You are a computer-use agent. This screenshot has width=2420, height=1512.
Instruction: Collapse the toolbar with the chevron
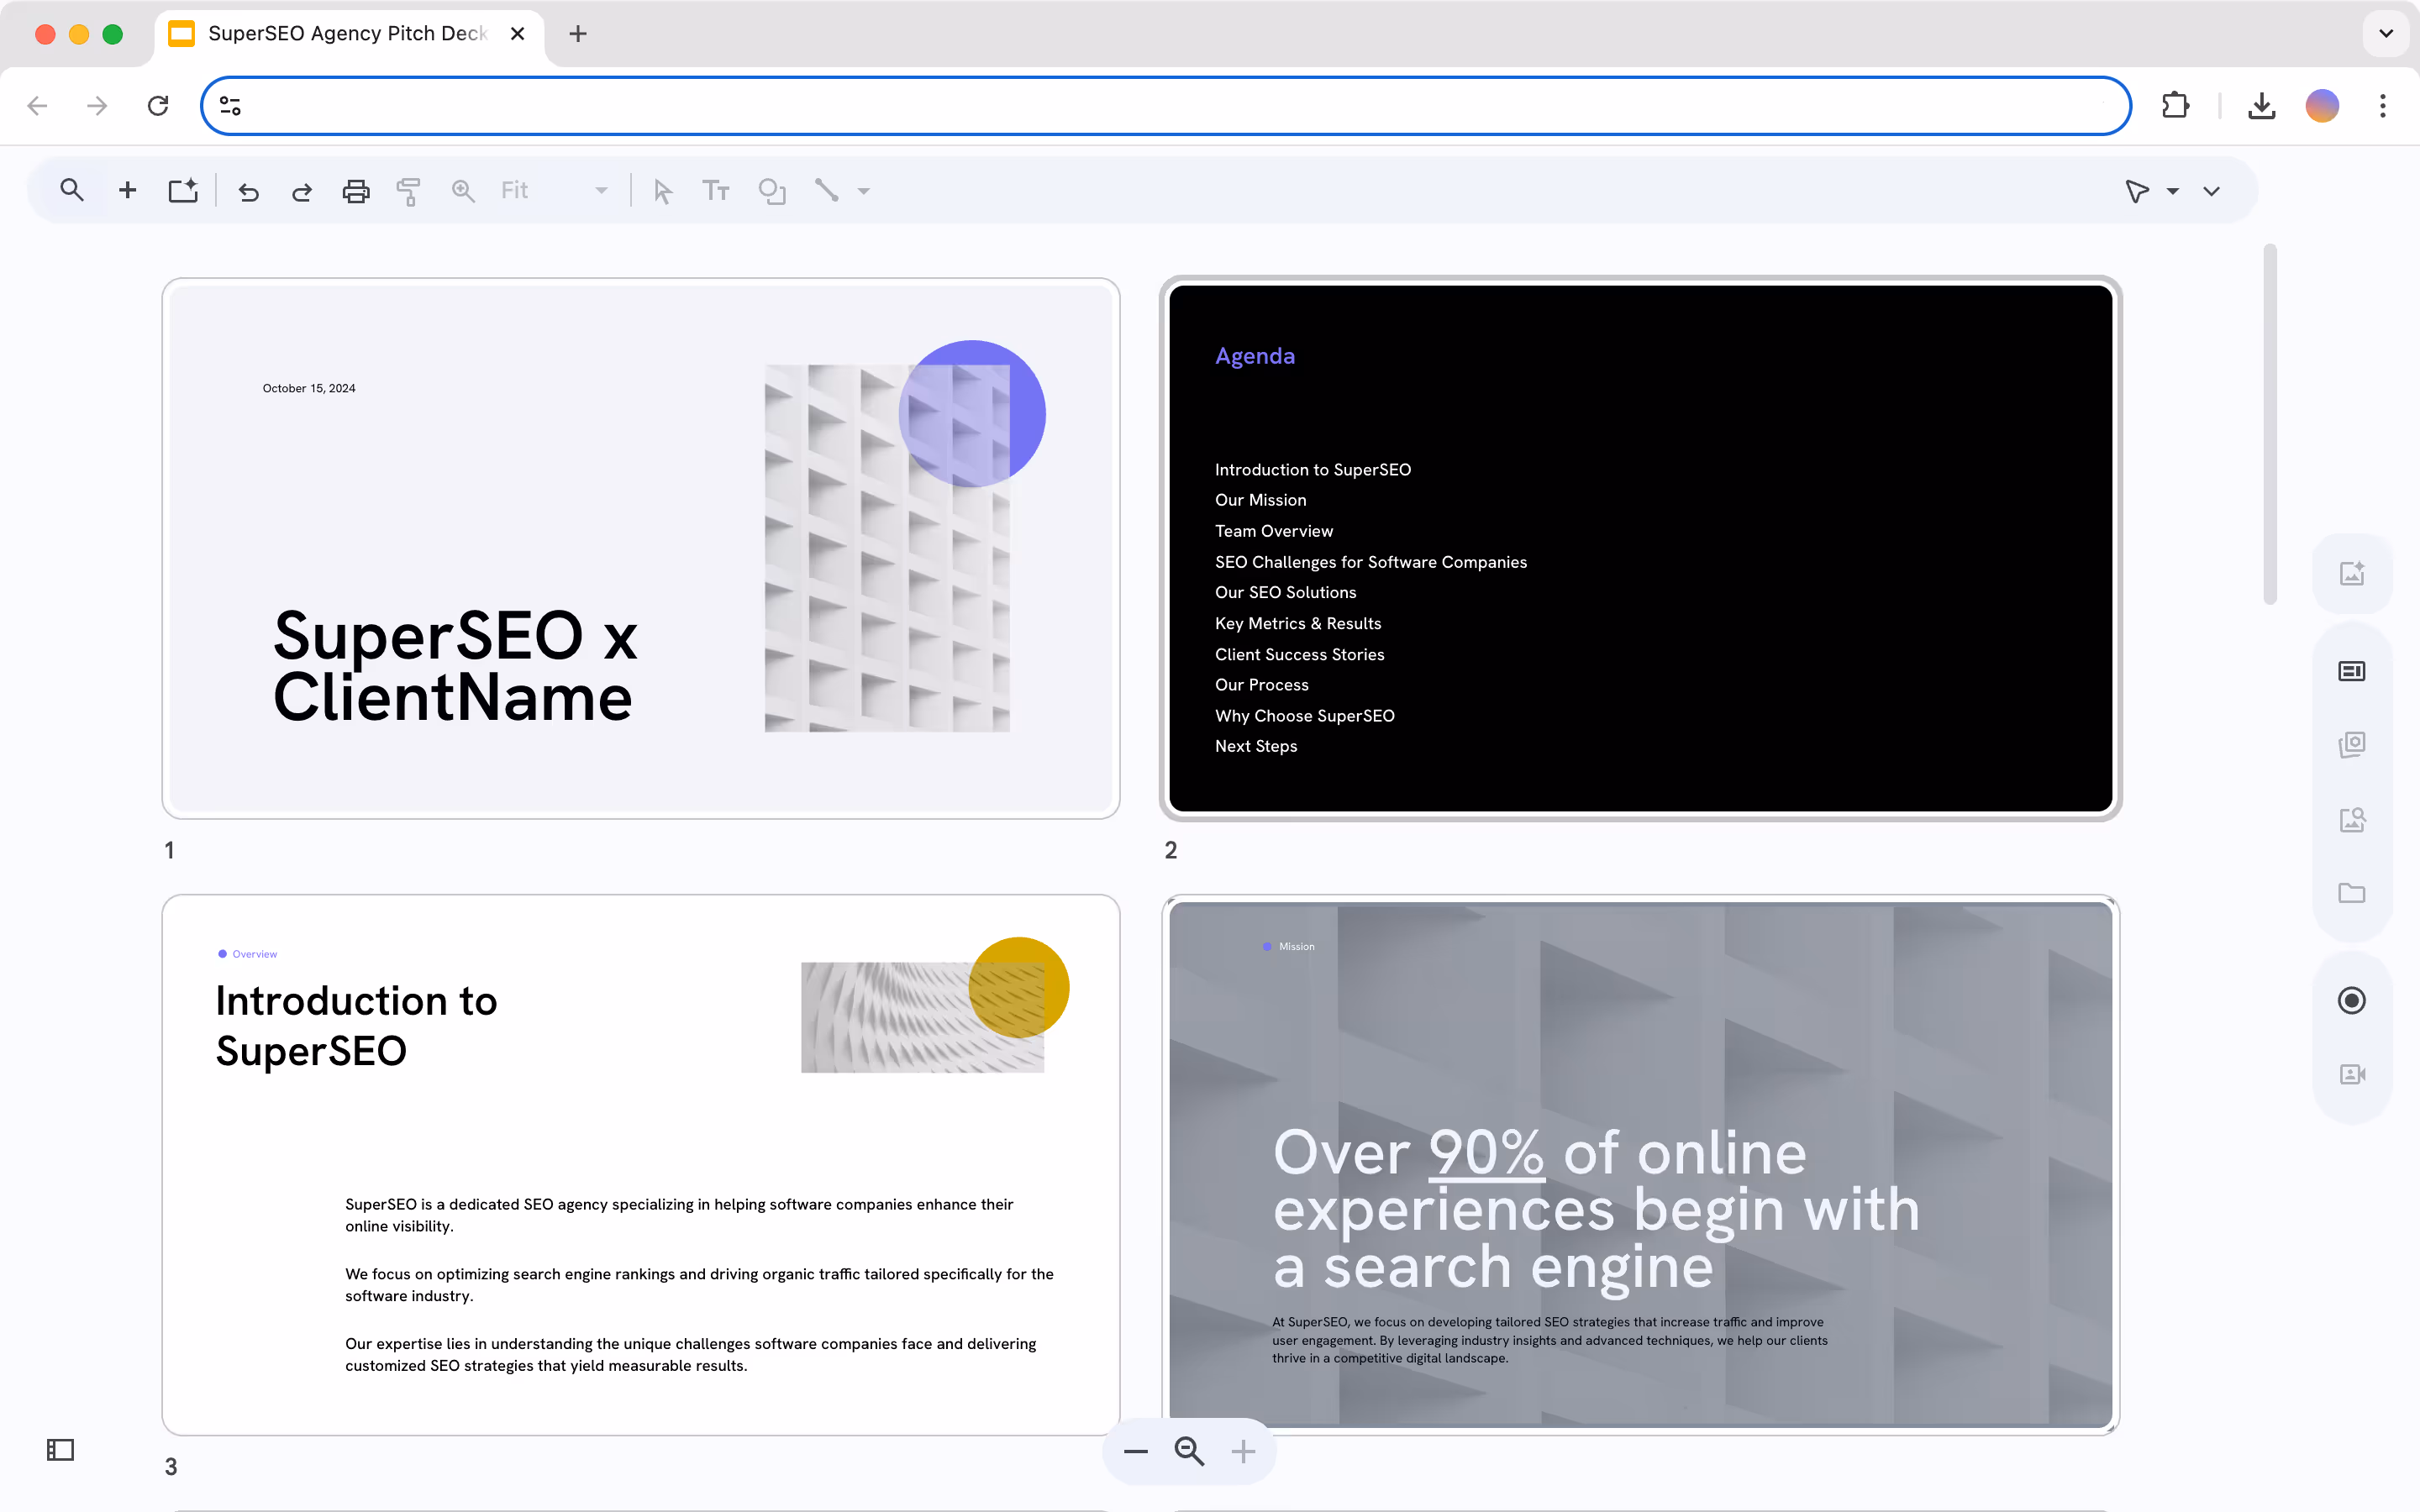2212,190
